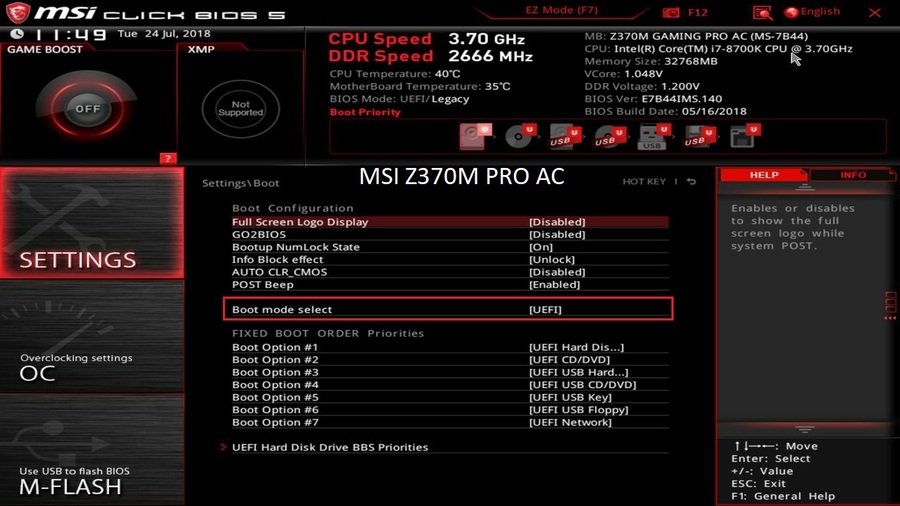
Task: Click the FIXED BOOT ORDER Priorities heading
Action: pos(328,334)
